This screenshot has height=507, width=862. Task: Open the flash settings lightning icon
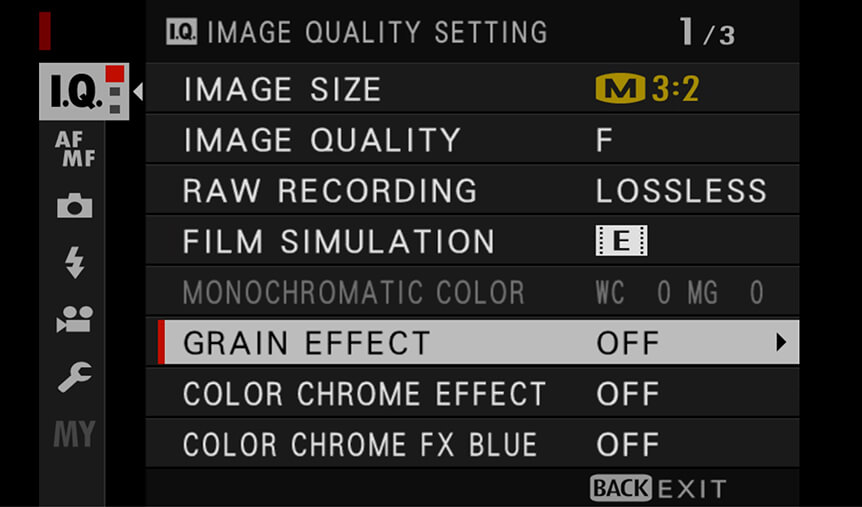pyautogui.click(x=74, y=262)
